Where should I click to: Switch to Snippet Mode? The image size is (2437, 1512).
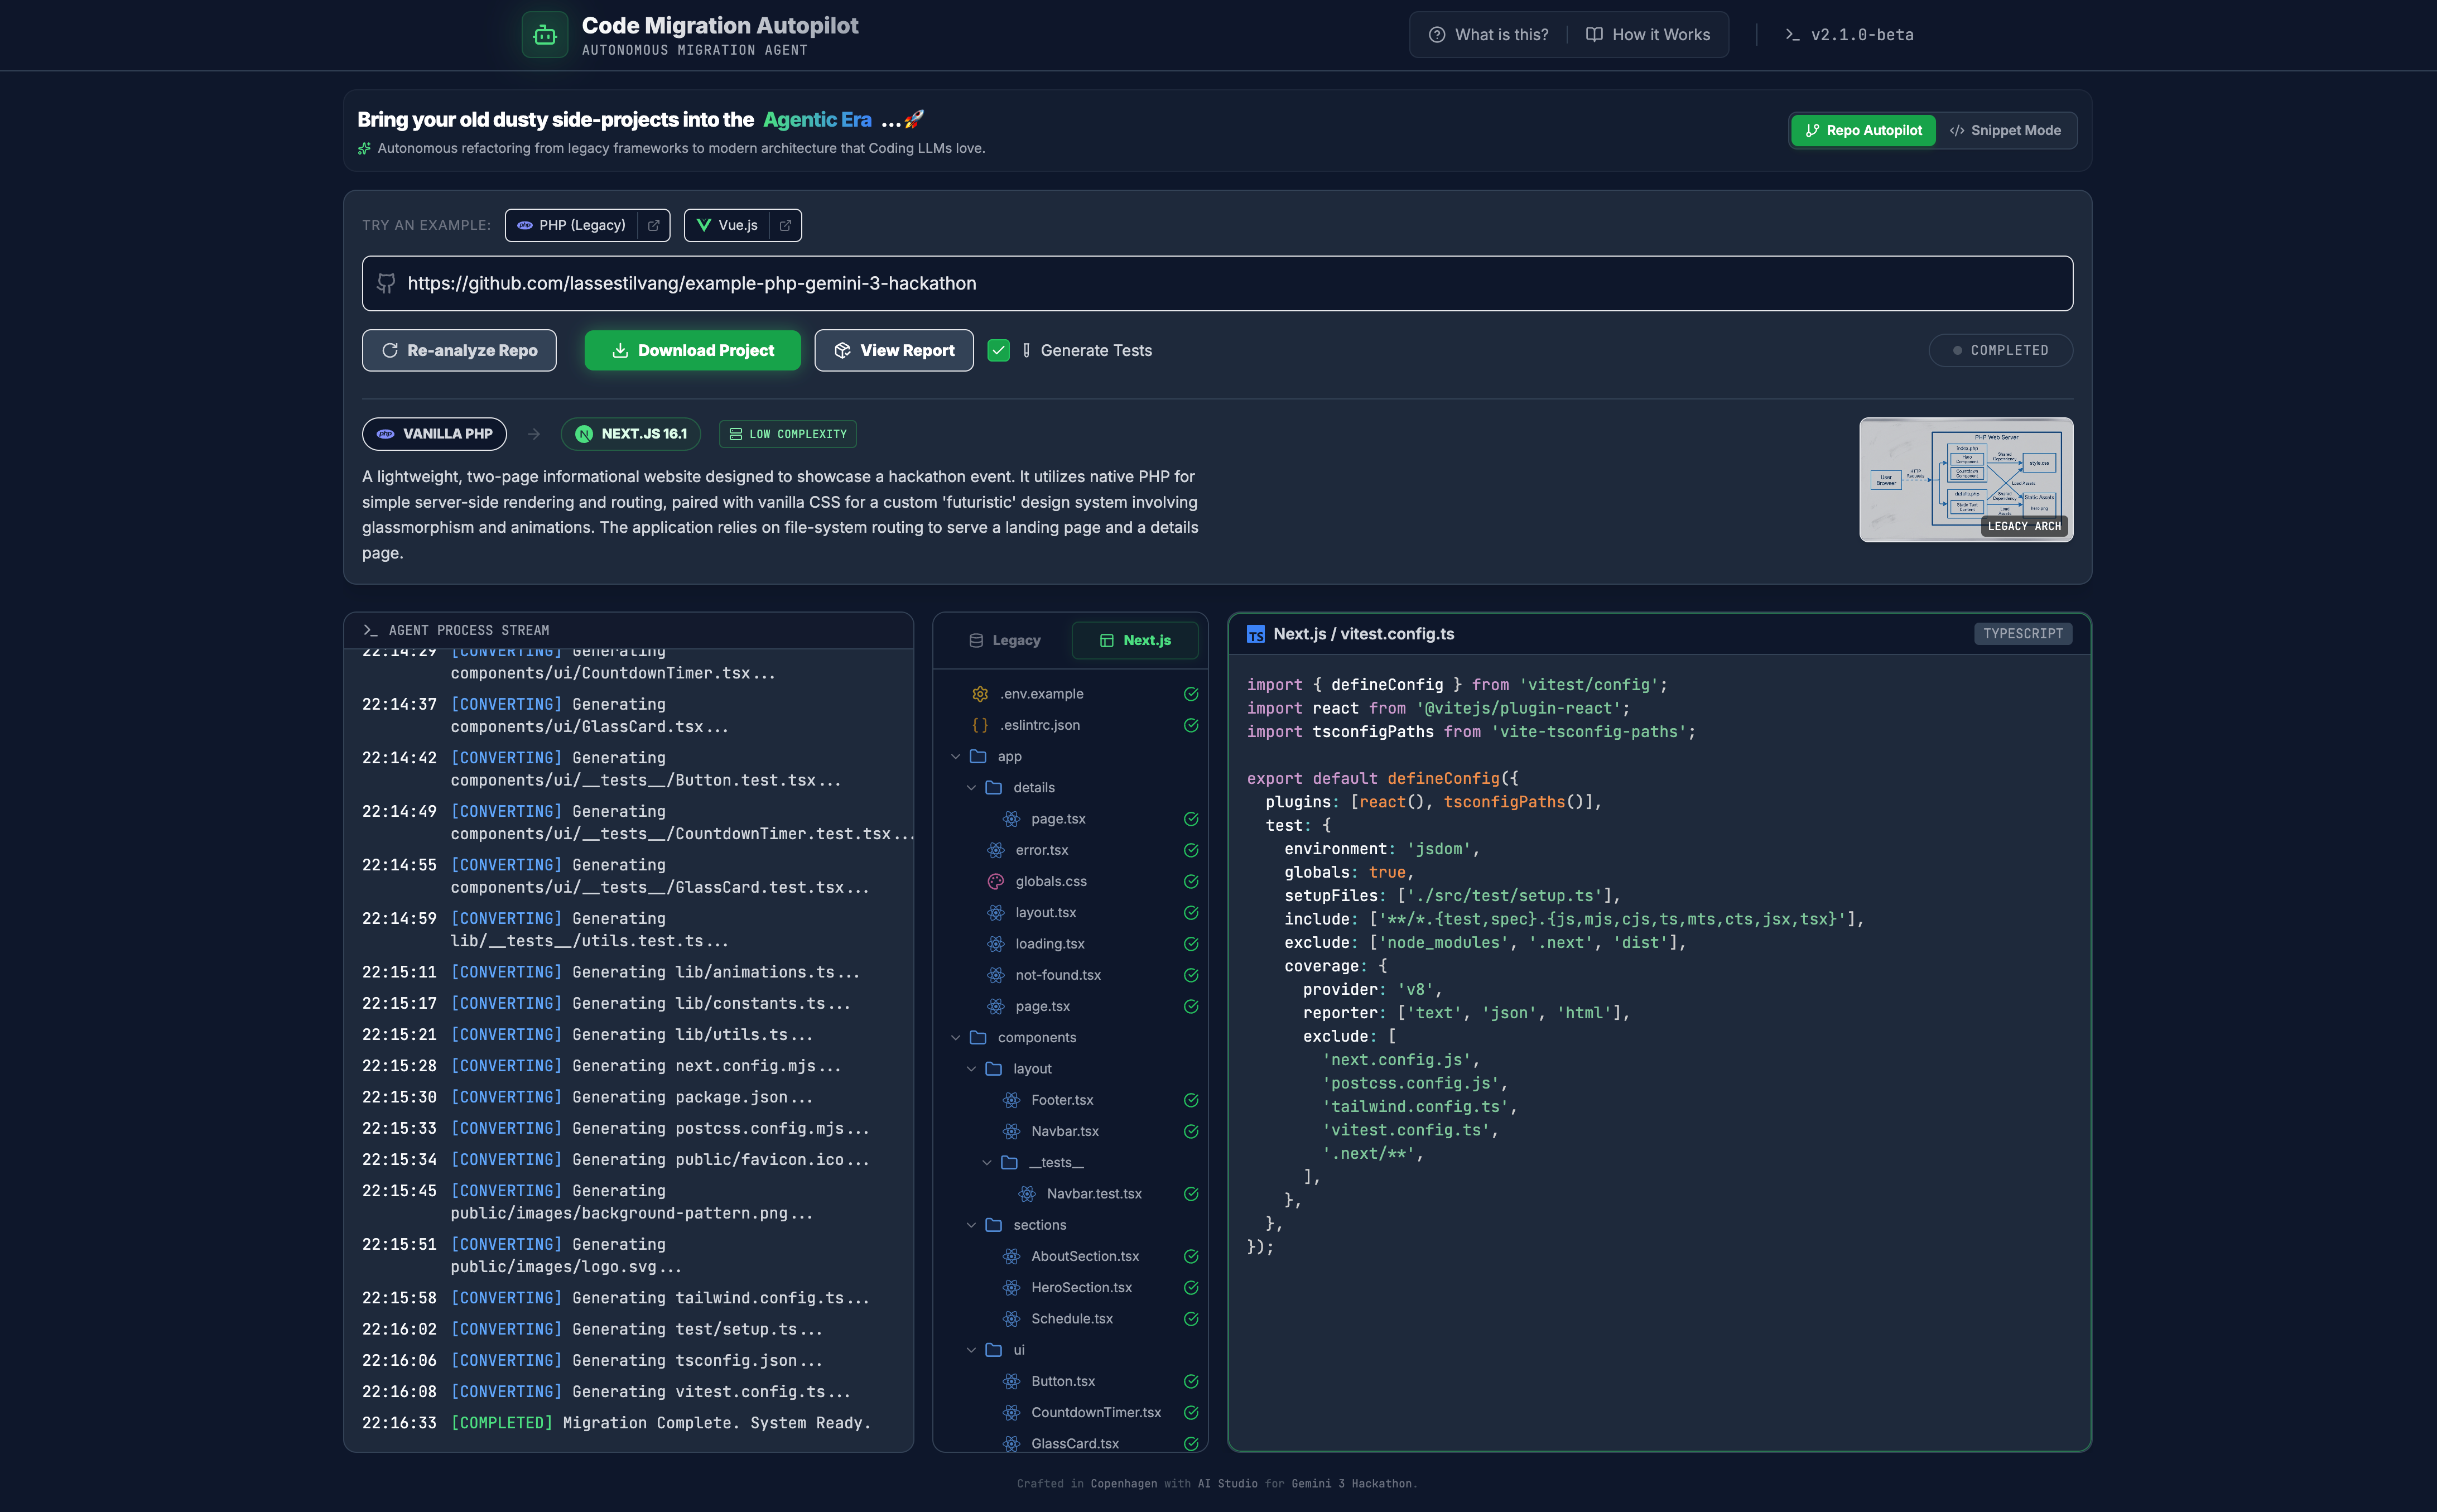[2005, 130]
